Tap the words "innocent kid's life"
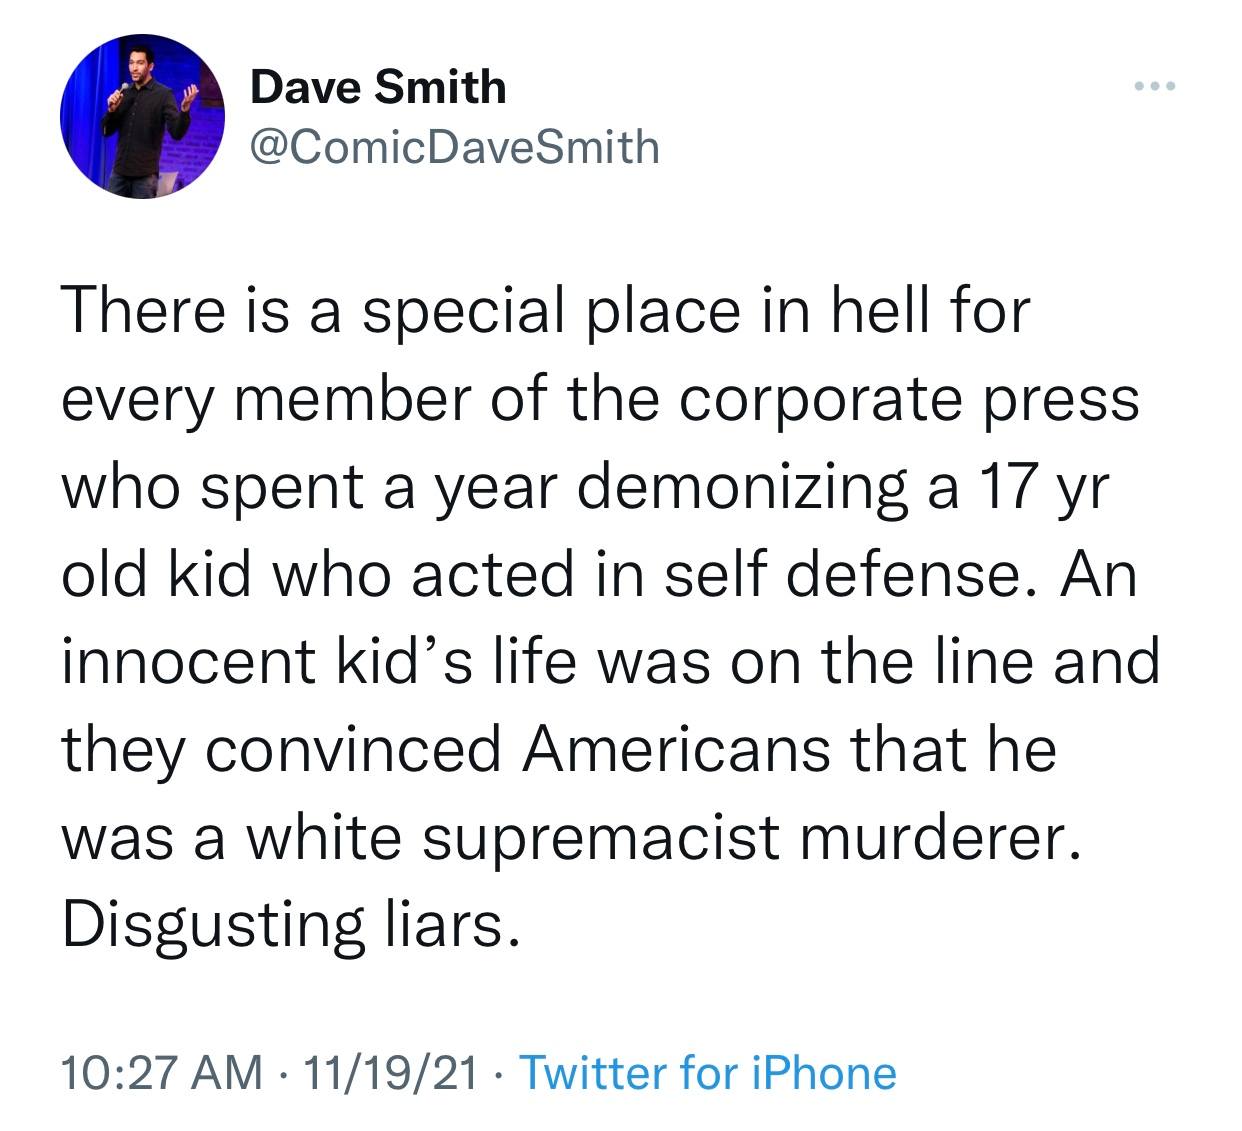Image resolution: width=1242 pixels, height=1131 pixels. (320, 661)
